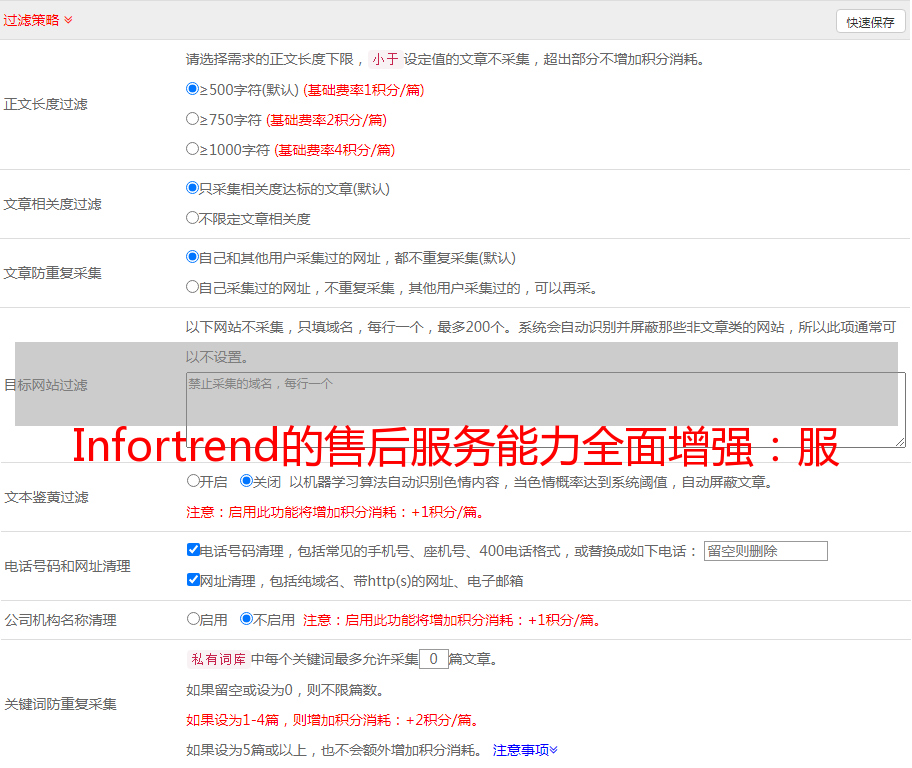912x768 pixels.
Task: Click the text 如果设为5篇或以上，也不会额外增加积分消耗。
Action: [334, 750]
